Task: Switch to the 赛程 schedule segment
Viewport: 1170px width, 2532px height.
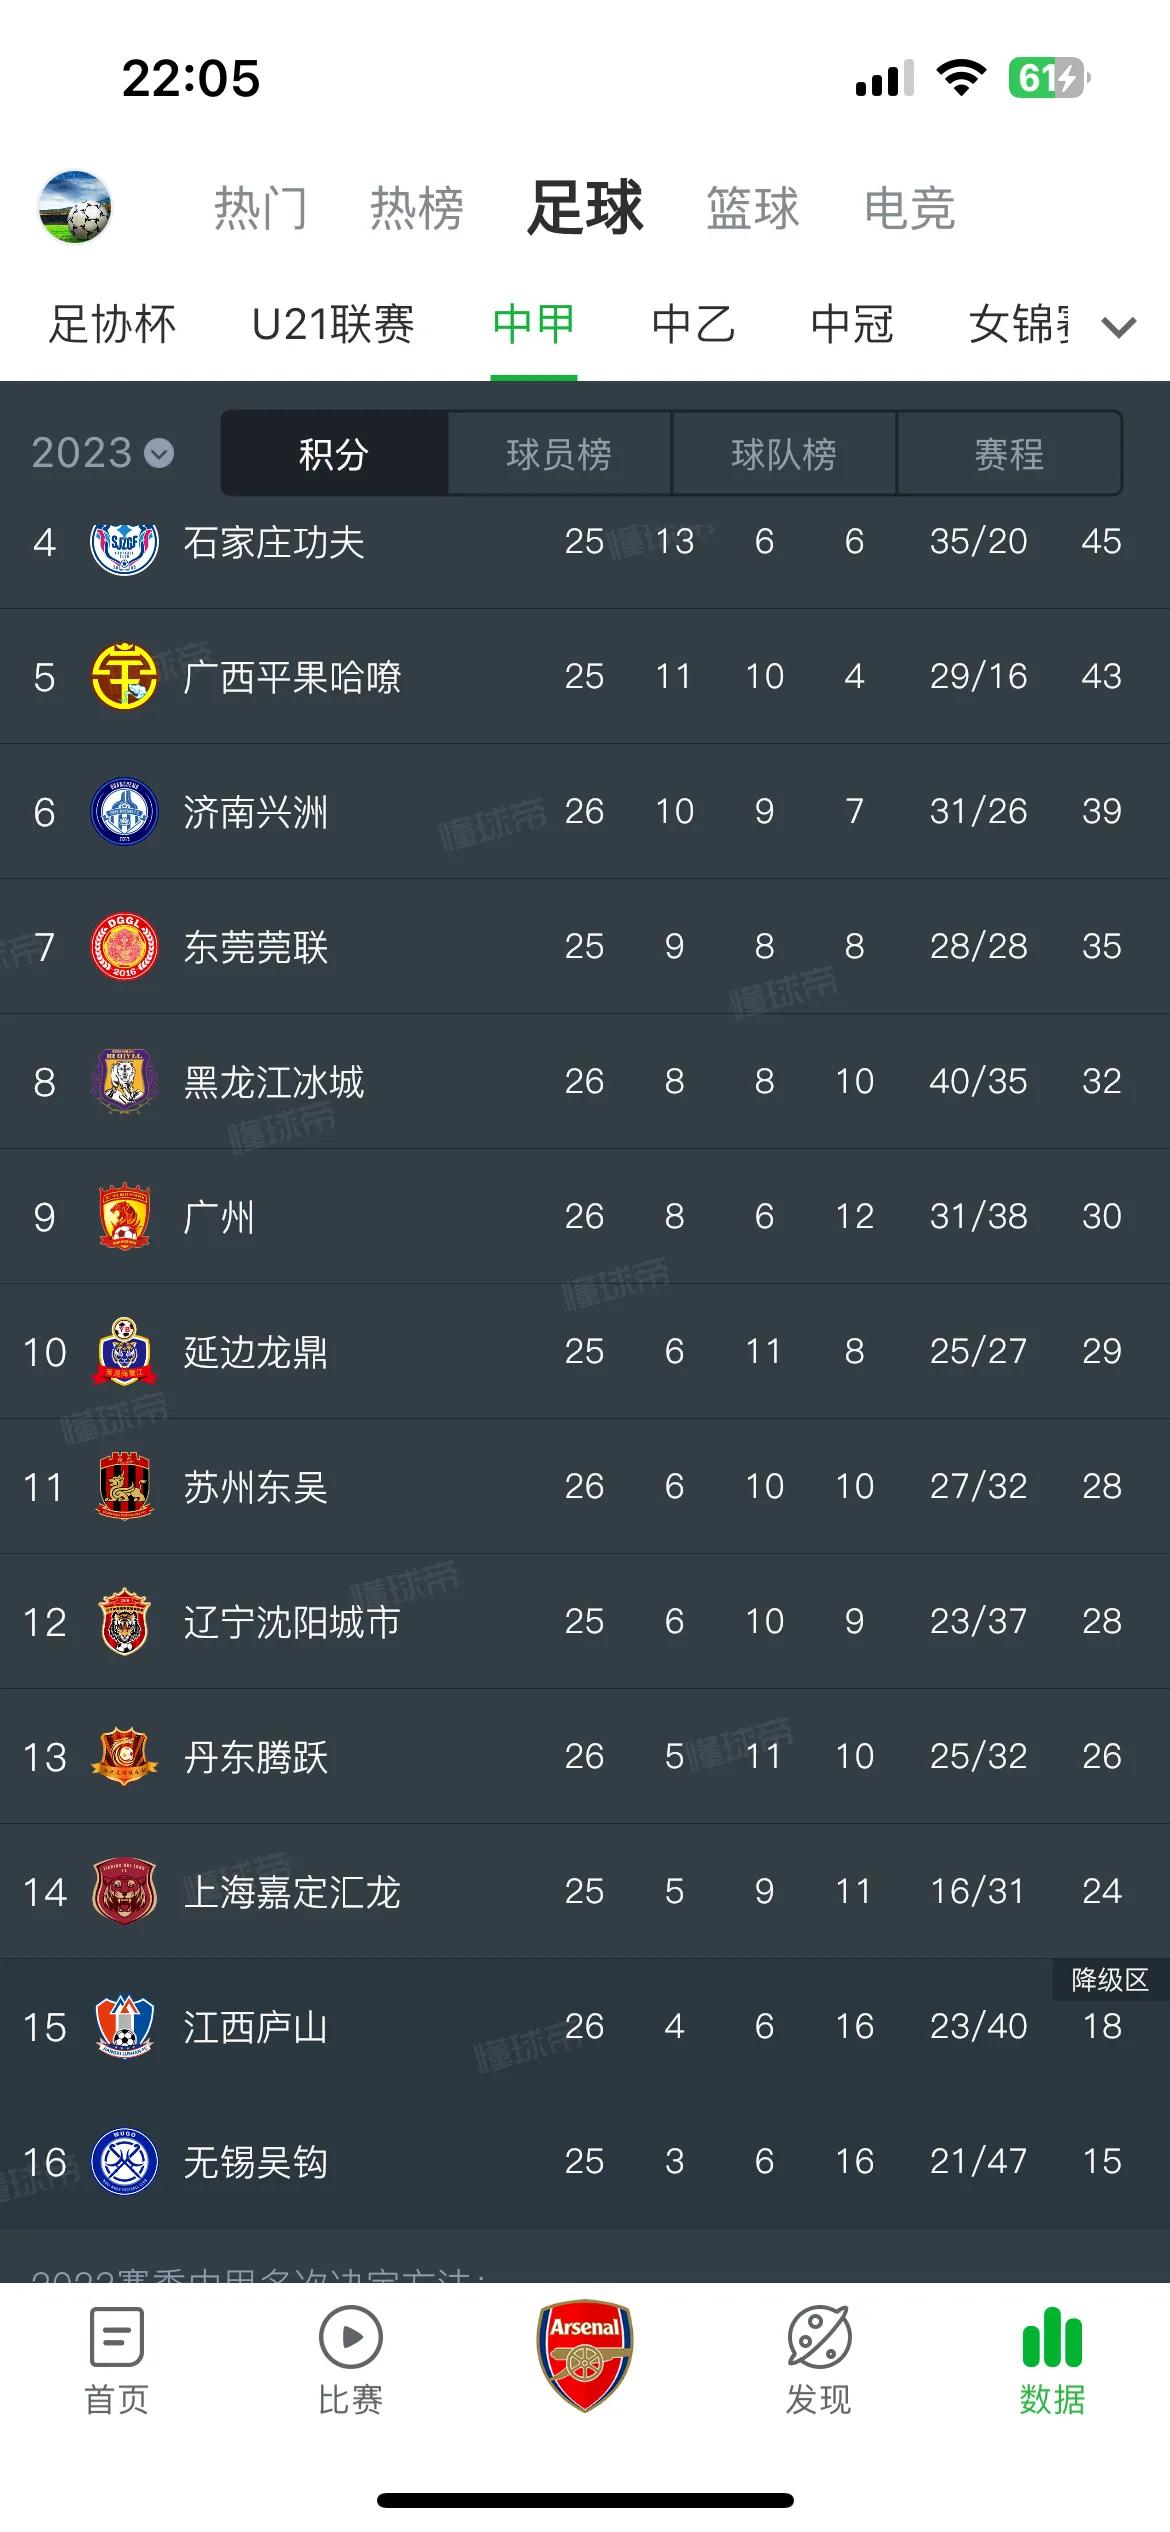Action: point(1009,454)
